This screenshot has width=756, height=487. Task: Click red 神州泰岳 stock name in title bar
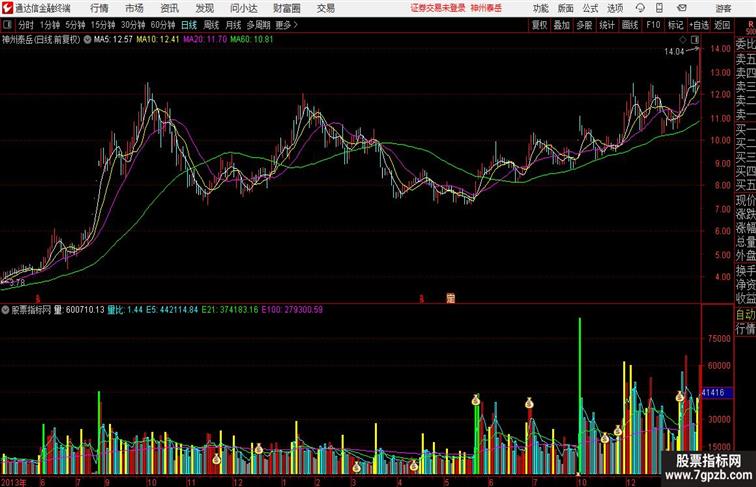point(486,8)
